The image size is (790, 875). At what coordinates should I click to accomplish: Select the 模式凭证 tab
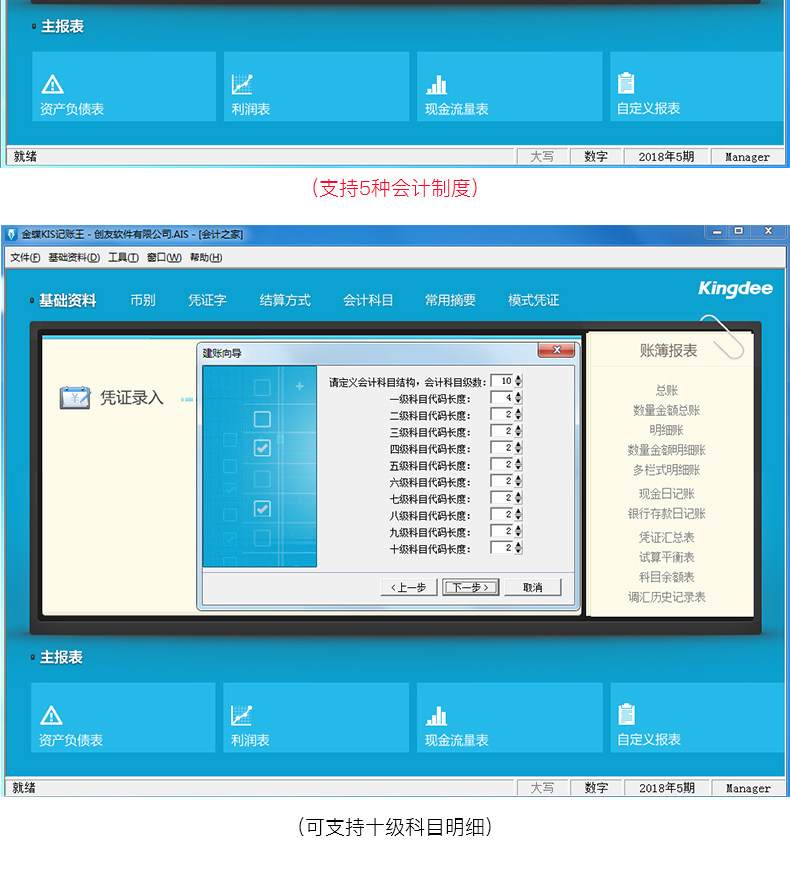click(533, 300)
